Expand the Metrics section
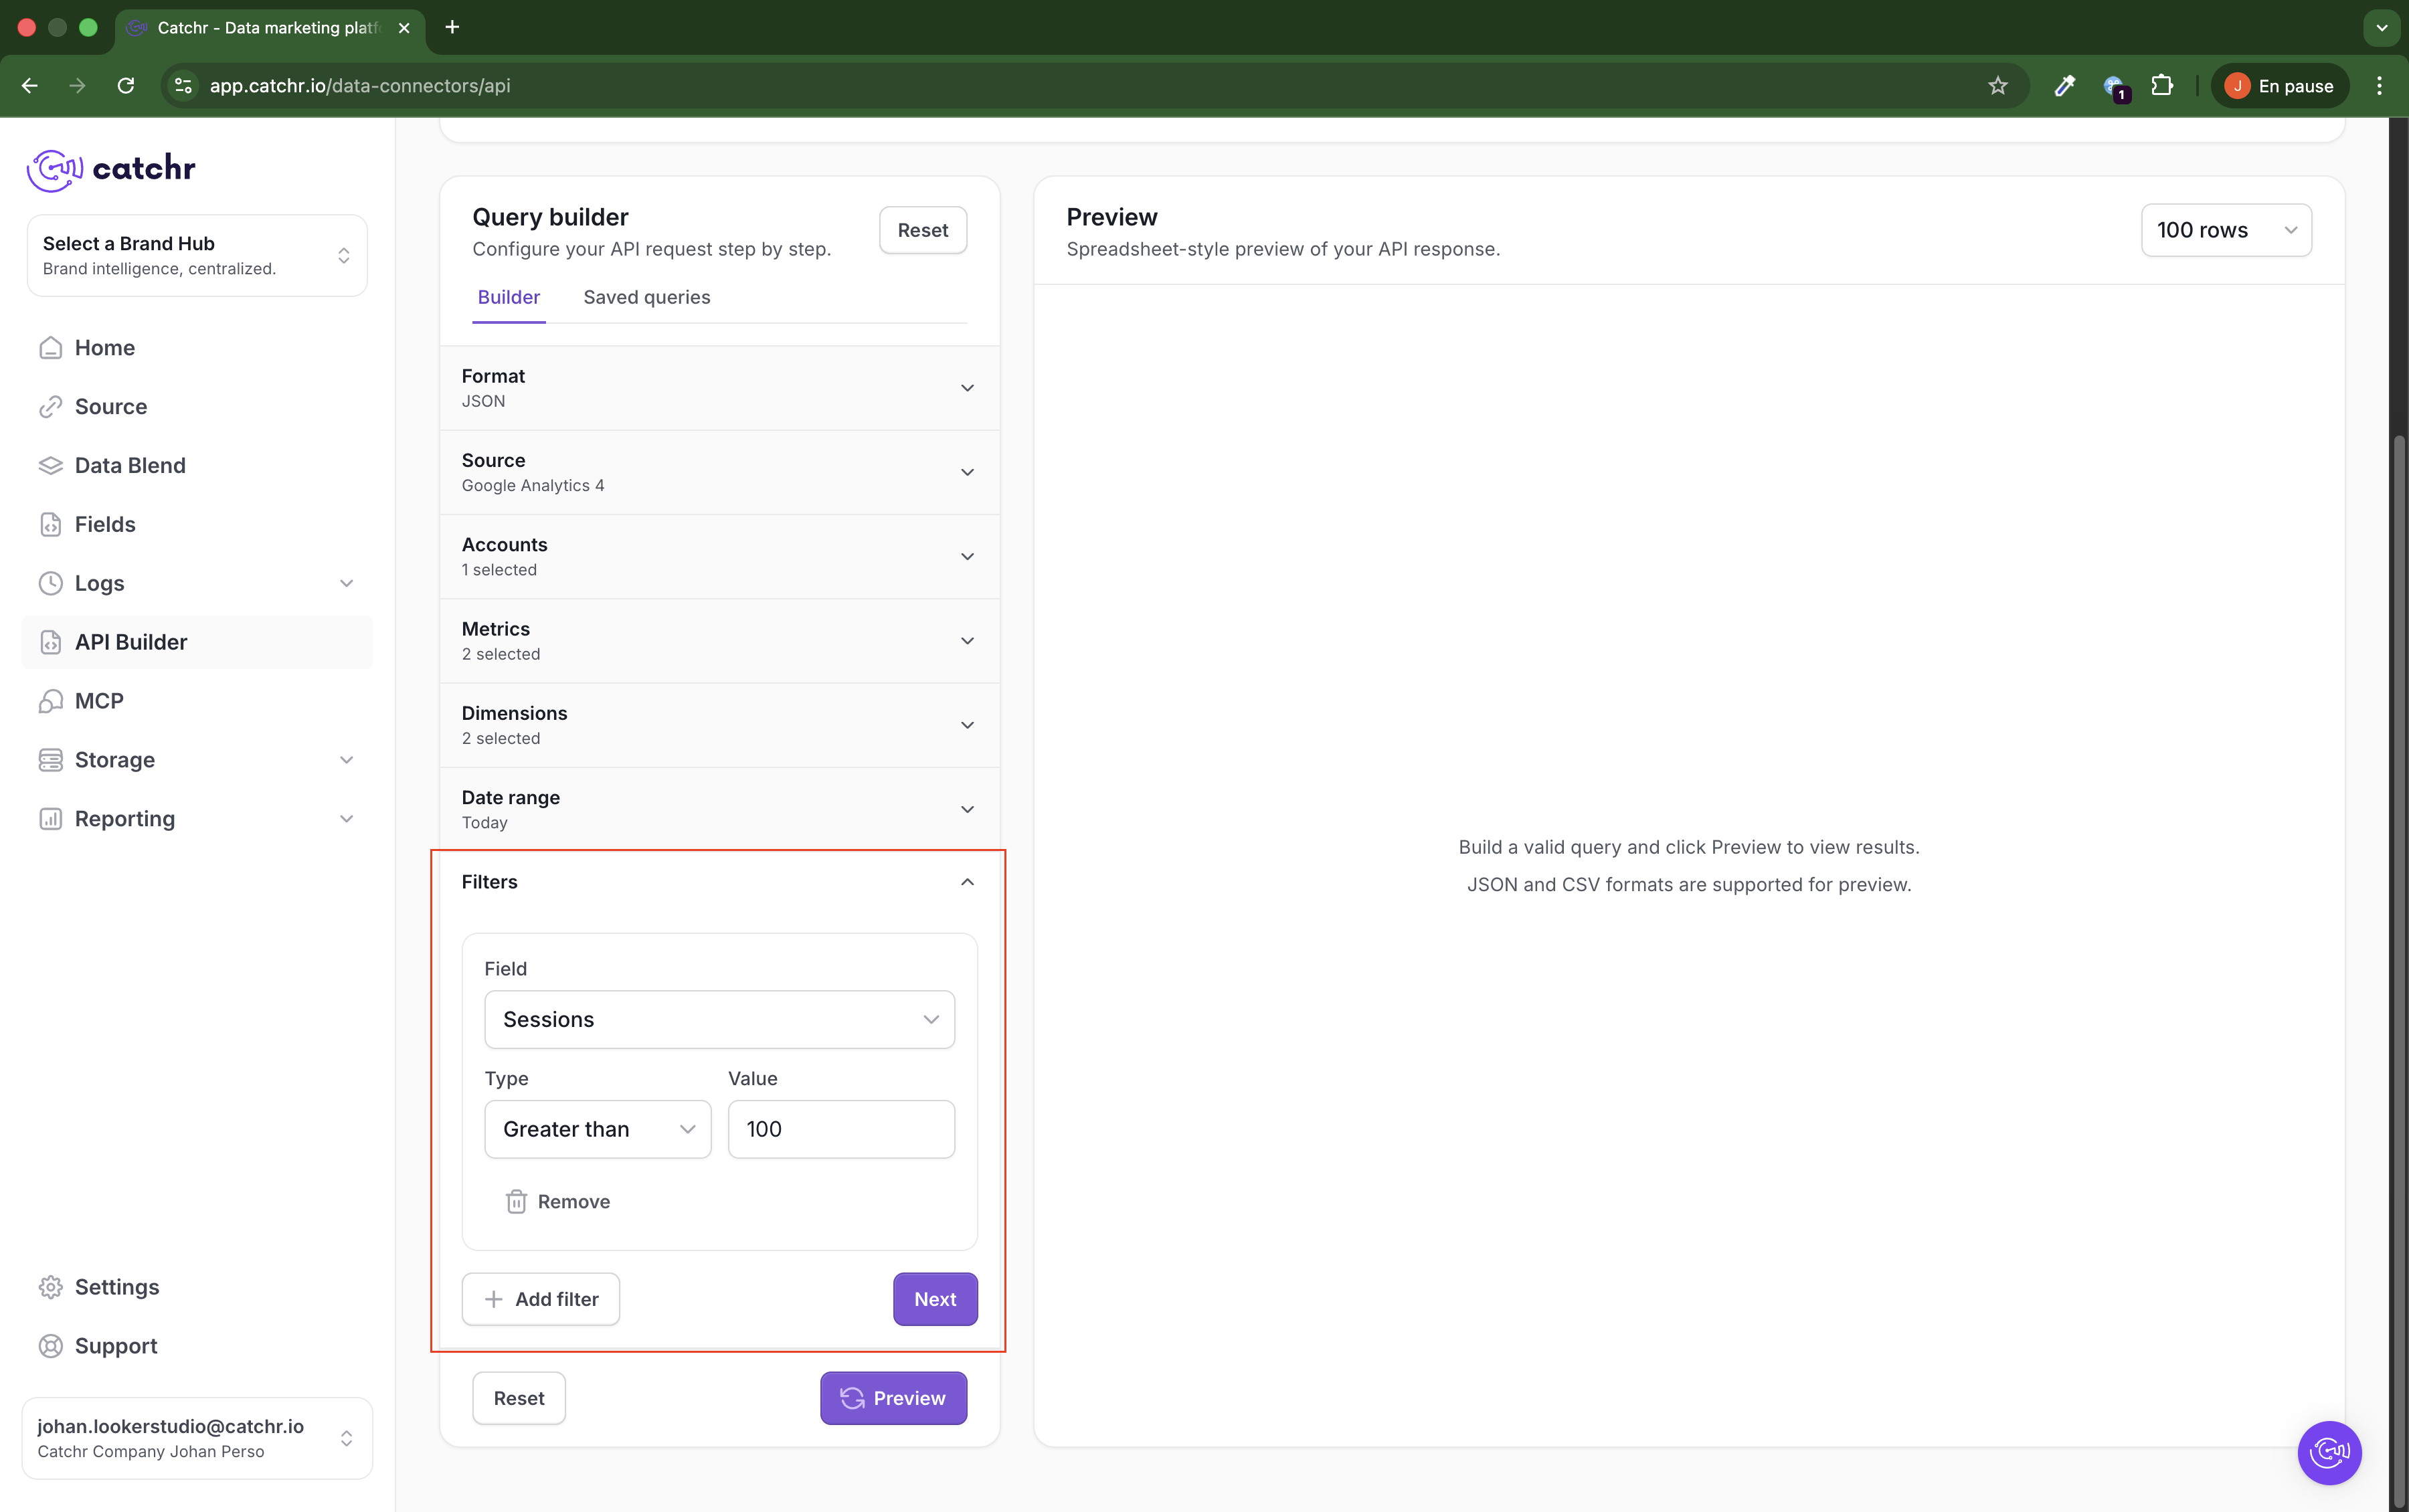Screen dimensions: 2409x1512 point(966,641)
